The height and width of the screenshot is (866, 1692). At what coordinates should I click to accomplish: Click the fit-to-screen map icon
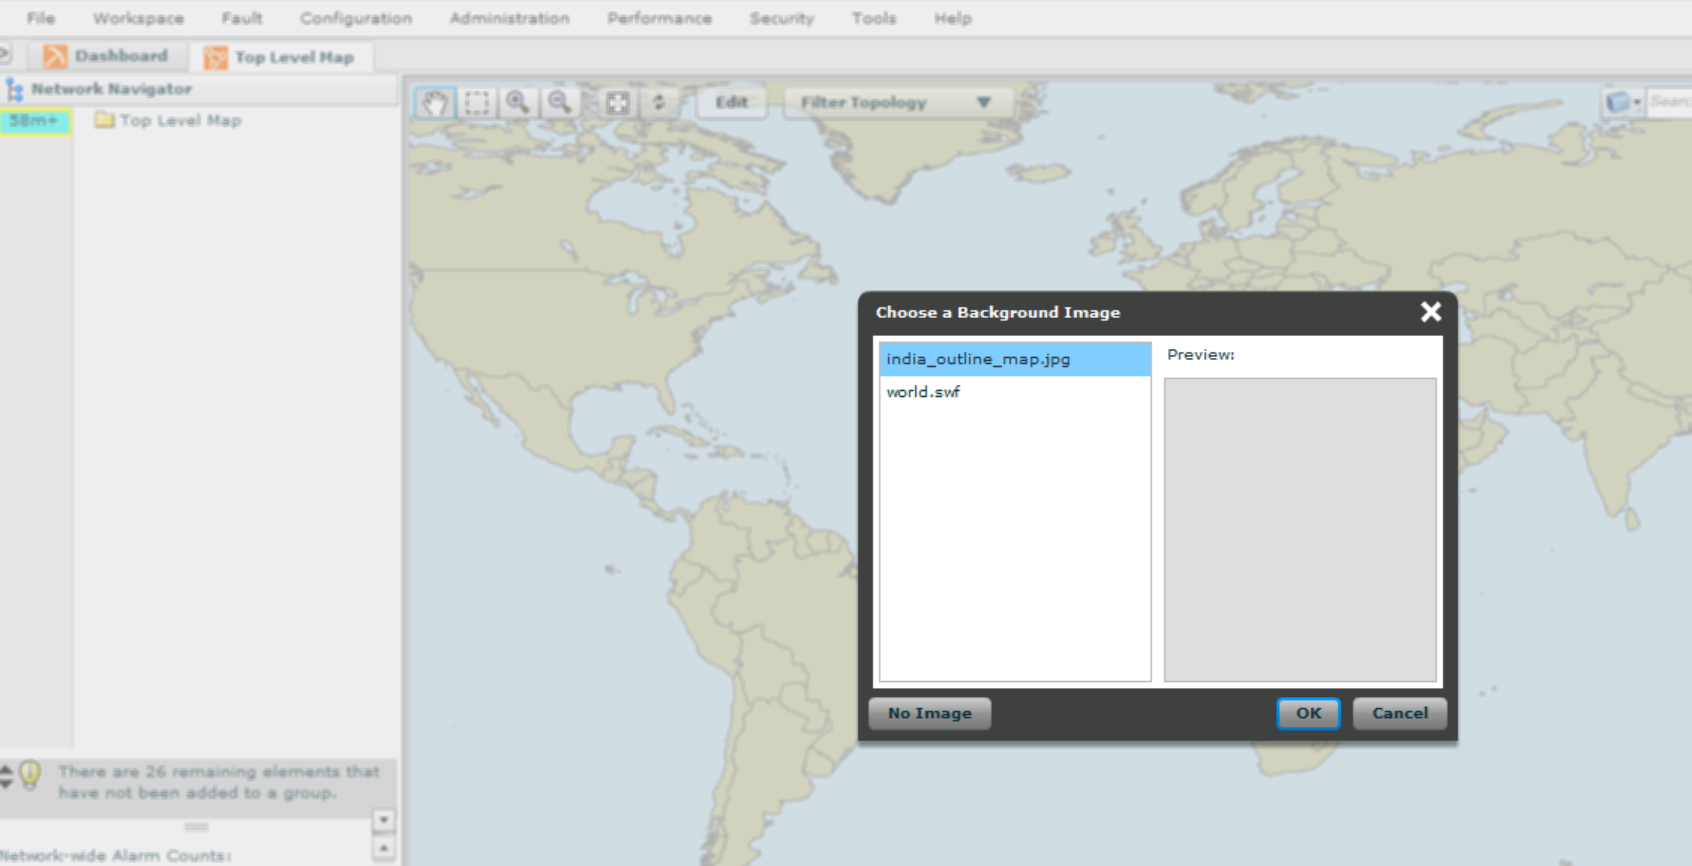(x=618, y=102)
